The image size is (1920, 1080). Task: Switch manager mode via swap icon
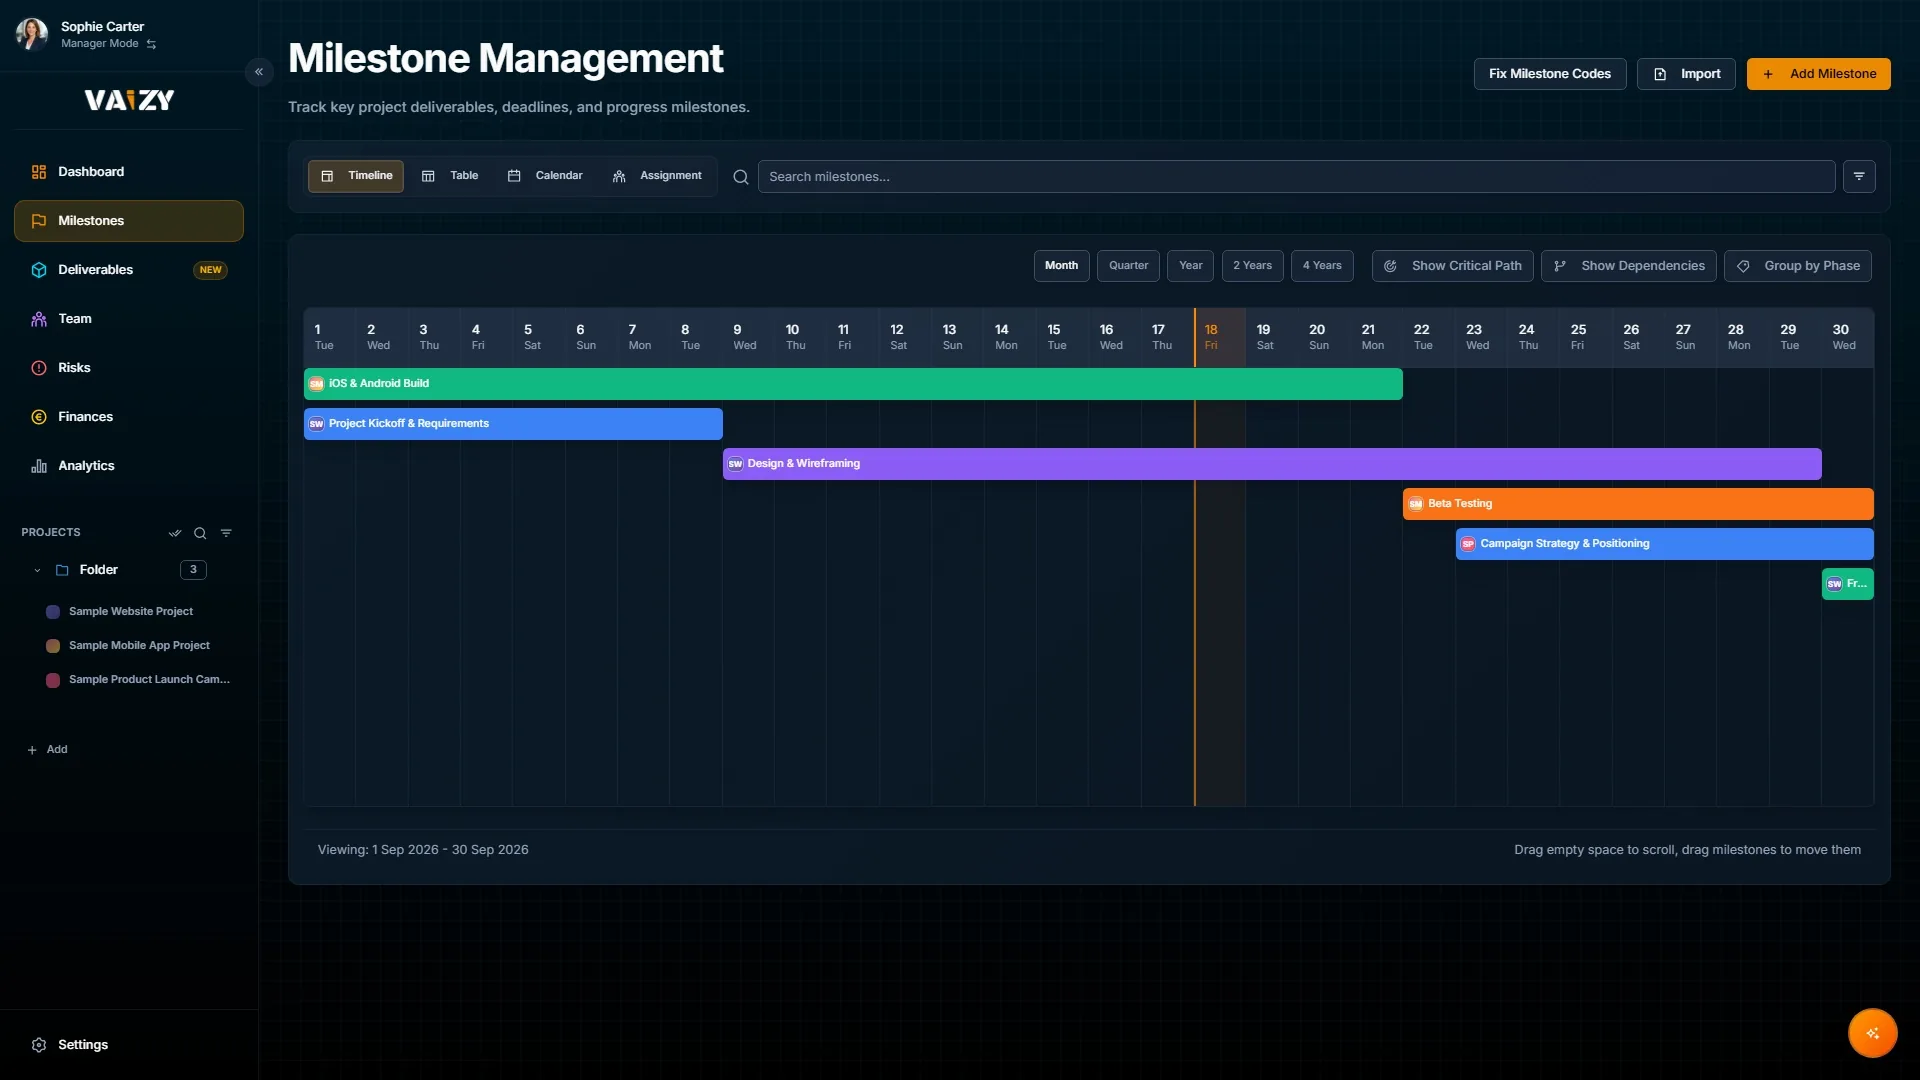coord(151,44)
